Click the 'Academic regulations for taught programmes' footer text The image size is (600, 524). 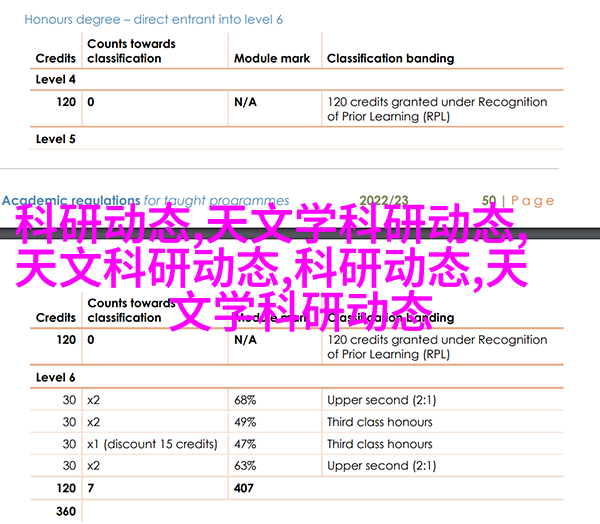coord(146,200)
